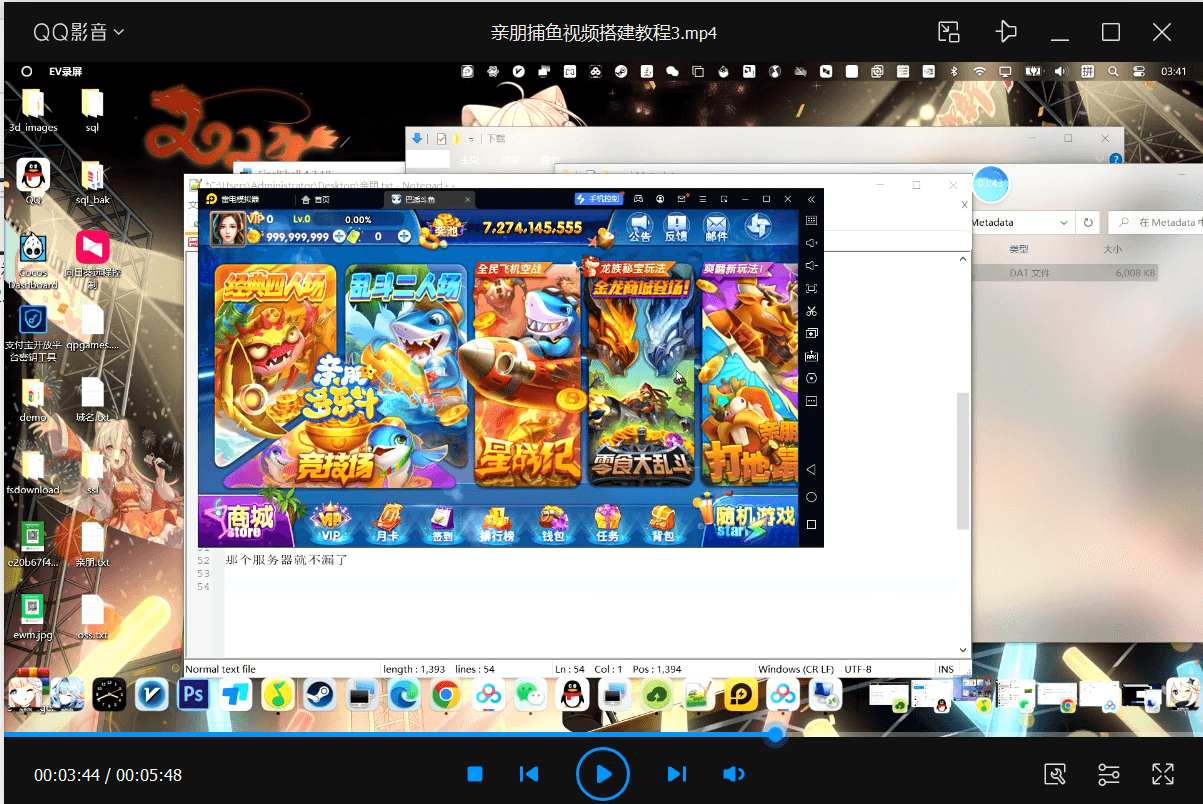Image resolution: width=1203 pixels, height=804 pixels.
Task: Open the playback settings sliders icon
Action: point(1108,774)
